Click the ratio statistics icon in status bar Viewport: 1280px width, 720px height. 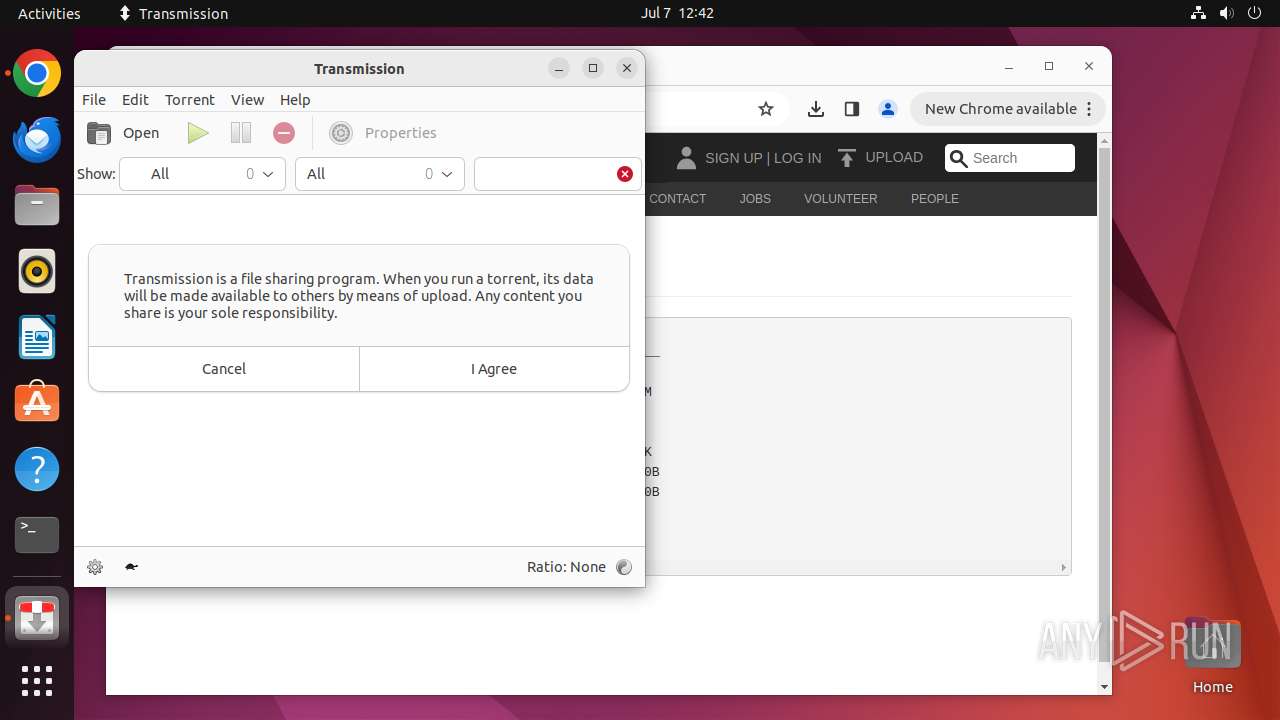(624, 567)
